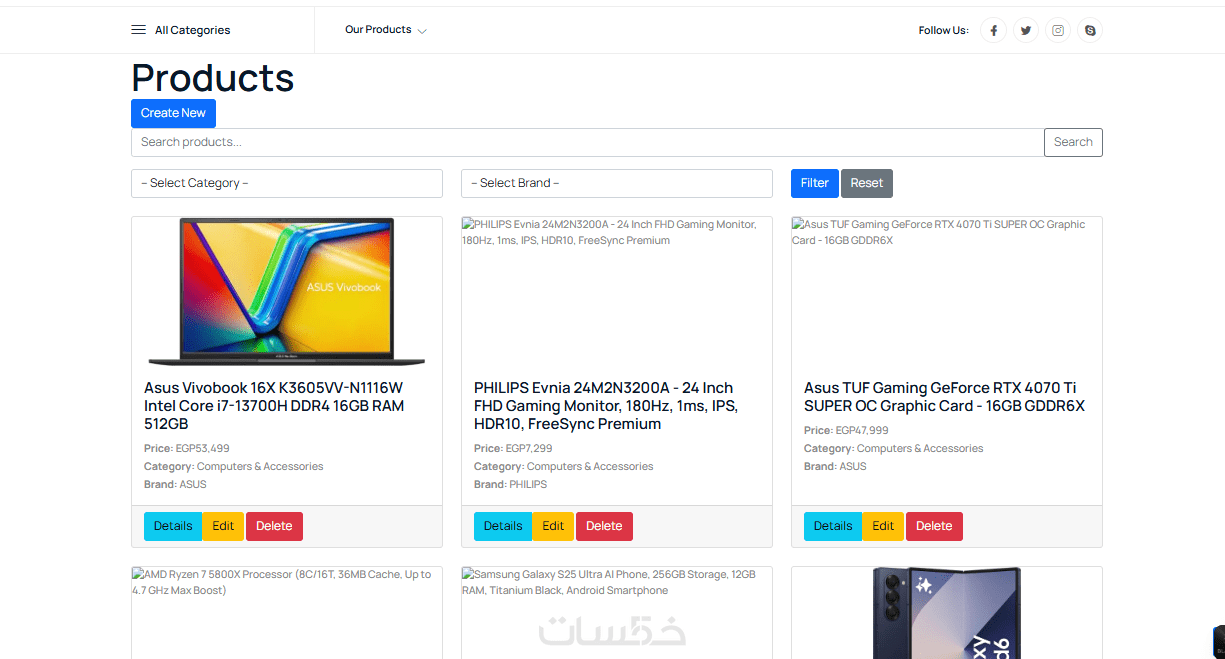The width and height of the screenshot is (1225, 659).
Task: Click the Follow Us label
Action: tap(944, 30)
